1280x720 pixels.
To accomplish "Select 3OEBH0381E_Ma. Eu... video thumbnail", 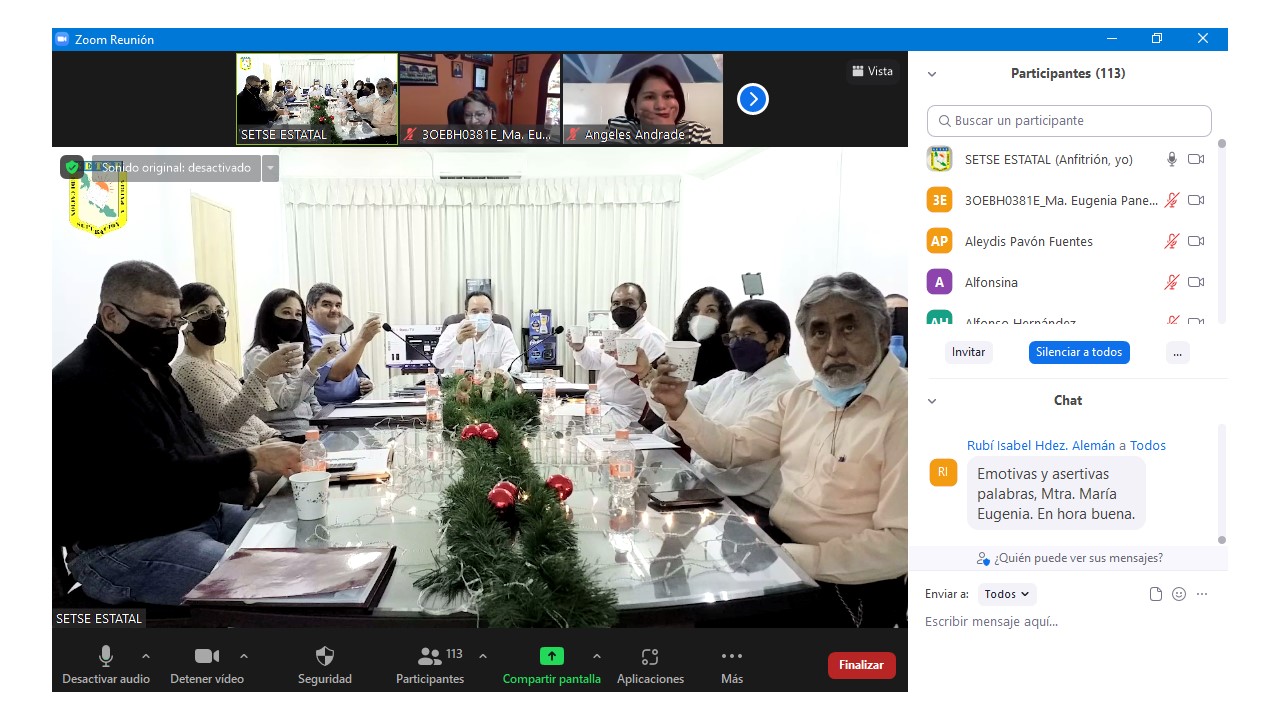I will pyautogui.click(x=480, y=99).
